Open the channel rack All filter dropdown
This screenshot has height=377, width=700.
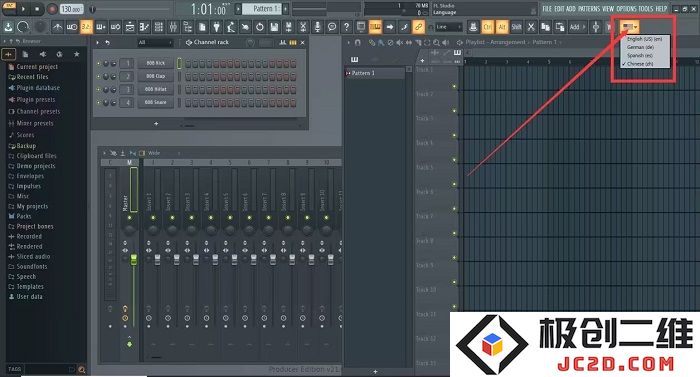[x=154, y=42]
